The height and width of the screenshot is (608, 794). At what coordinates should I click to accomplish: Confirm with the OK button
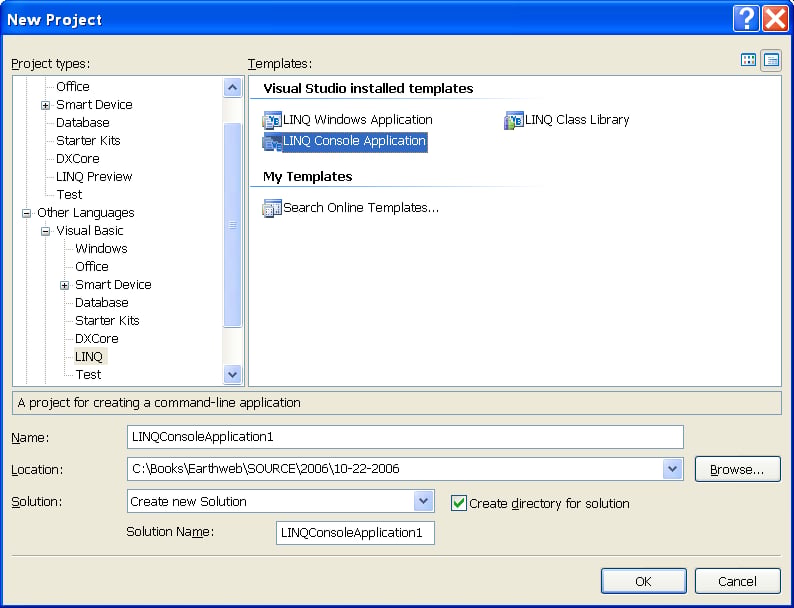click(644, 581)
